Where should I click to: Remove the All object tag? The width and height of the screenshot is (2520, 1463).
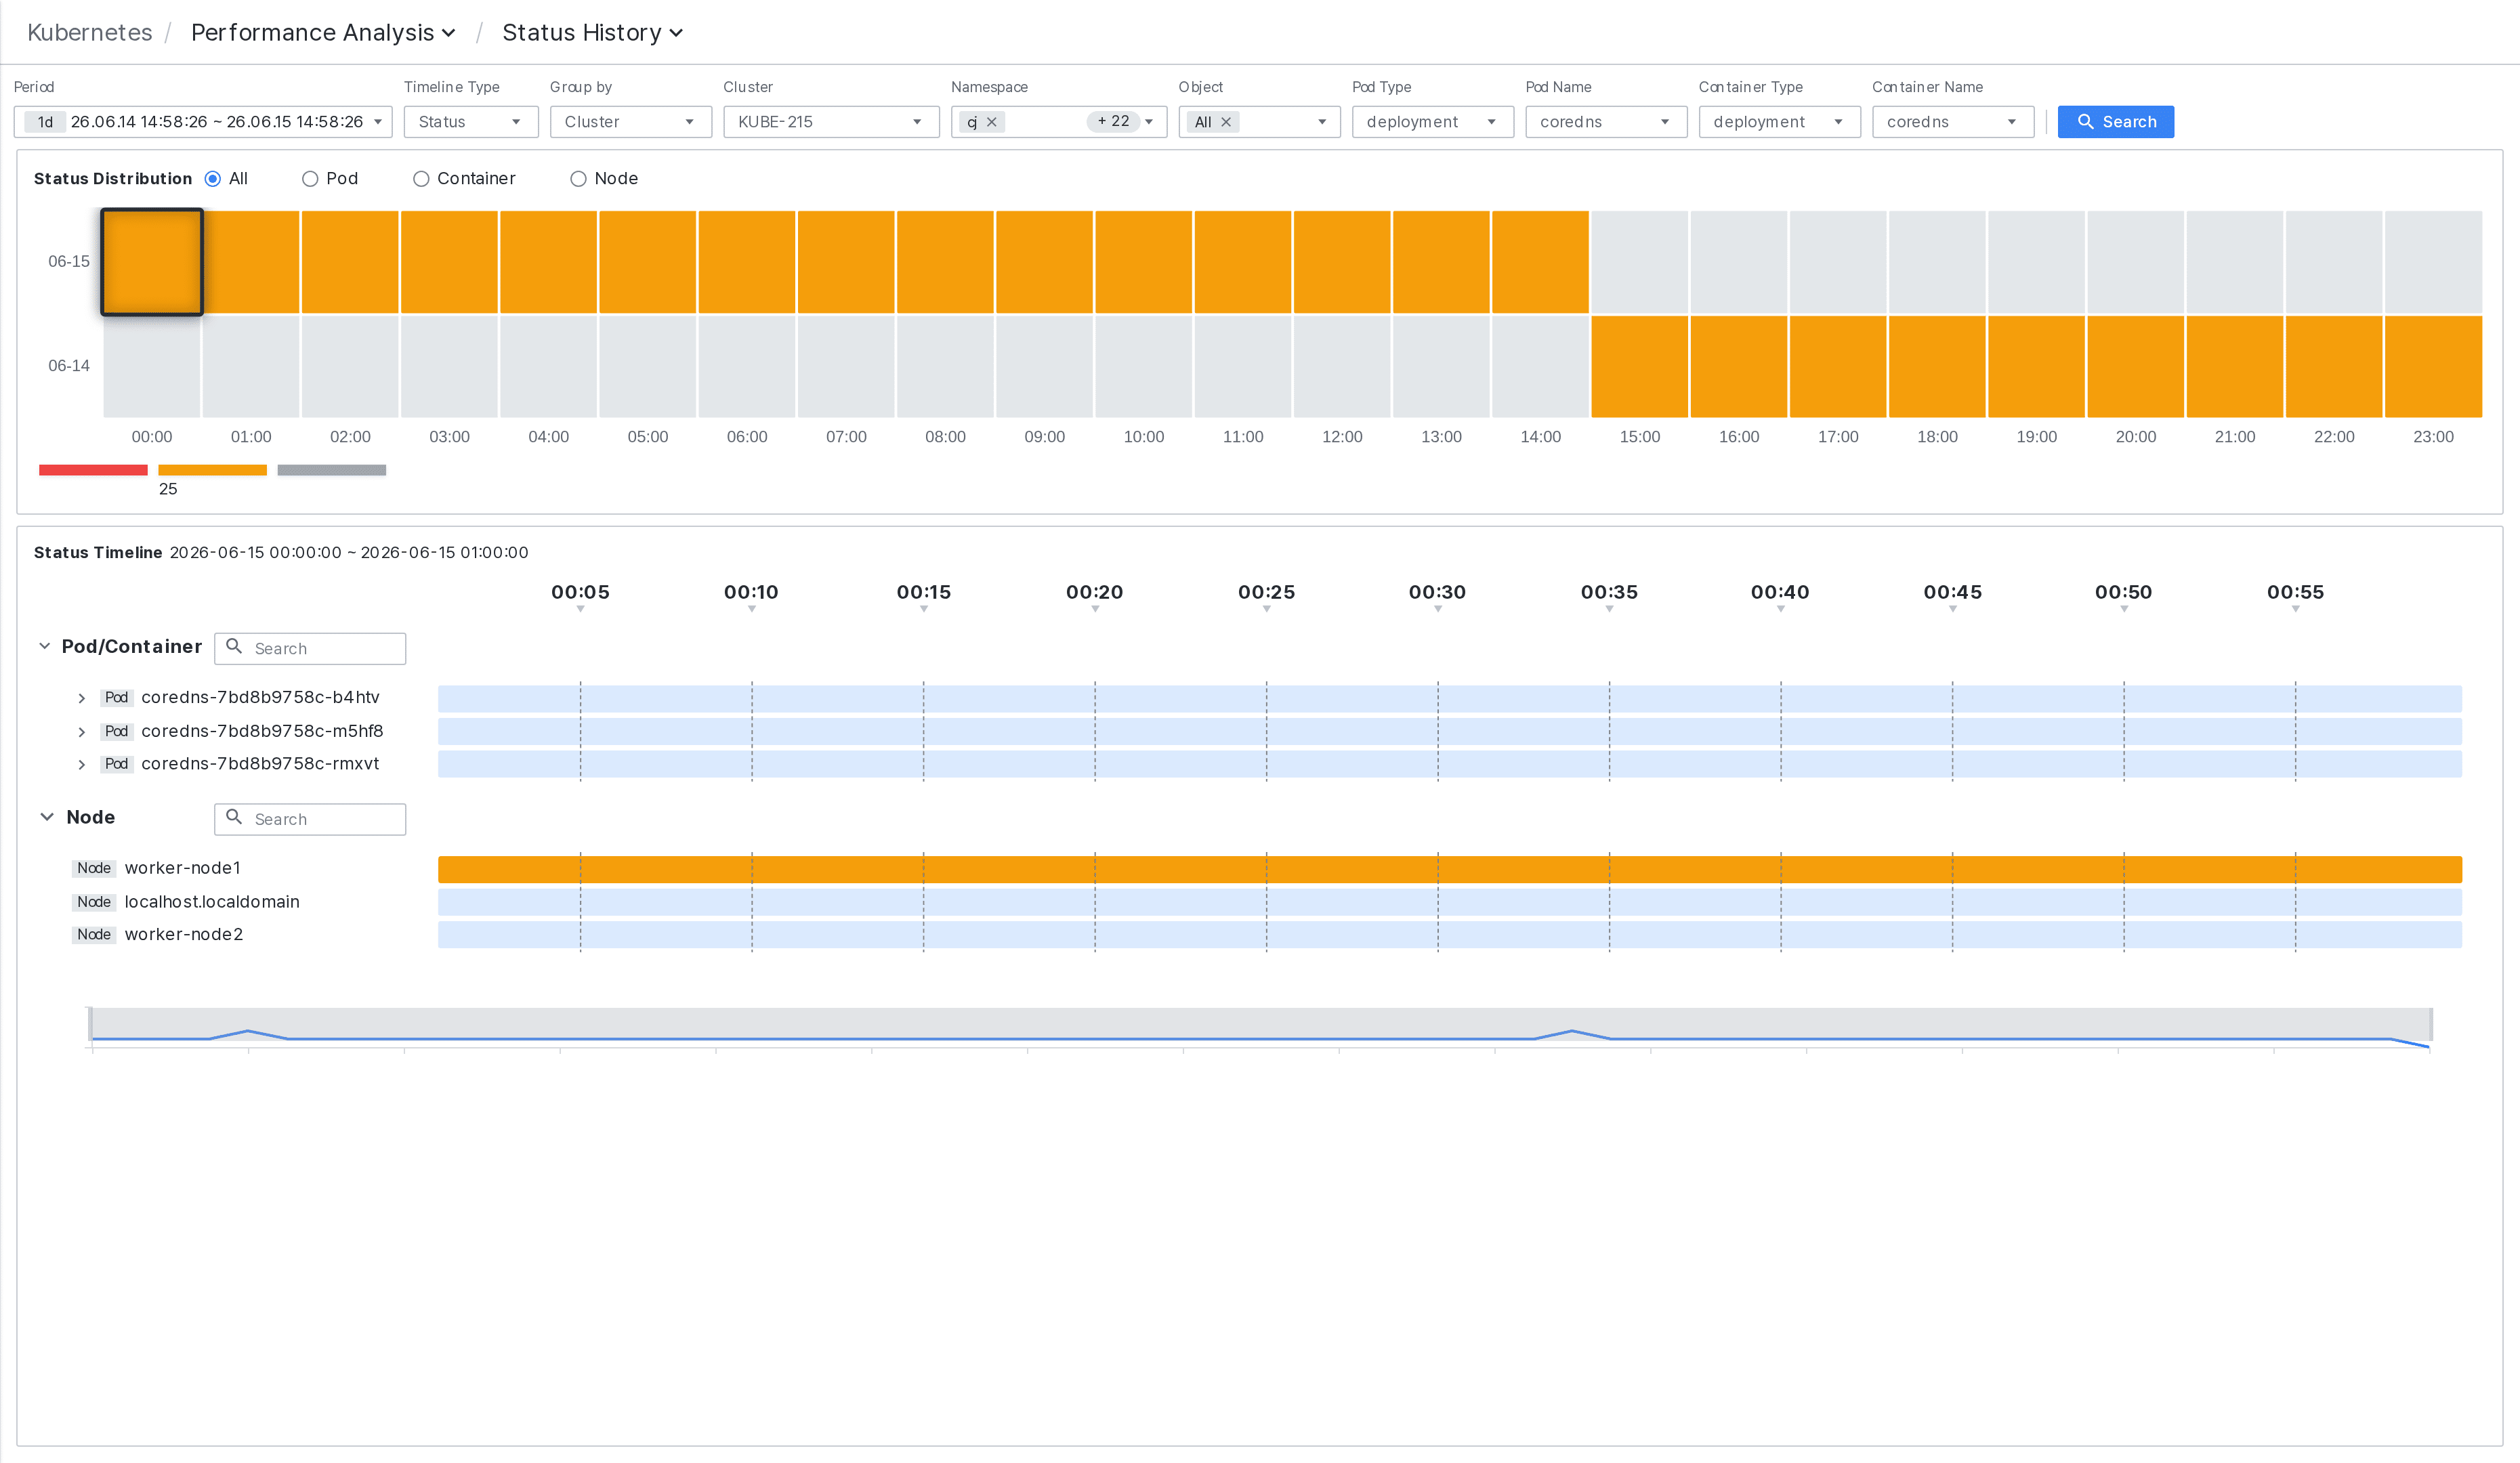1226,122
